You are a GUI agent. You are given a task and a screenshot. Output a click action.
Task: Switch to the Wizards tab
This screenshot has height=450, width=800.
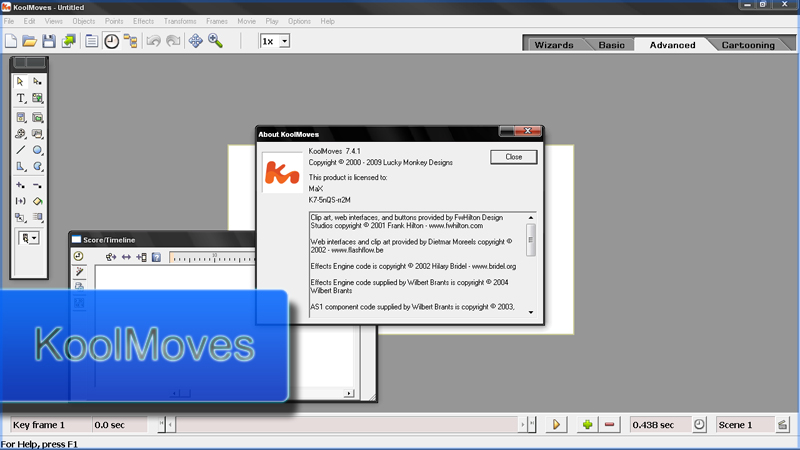pyautogui.click(x=554, y=45)
